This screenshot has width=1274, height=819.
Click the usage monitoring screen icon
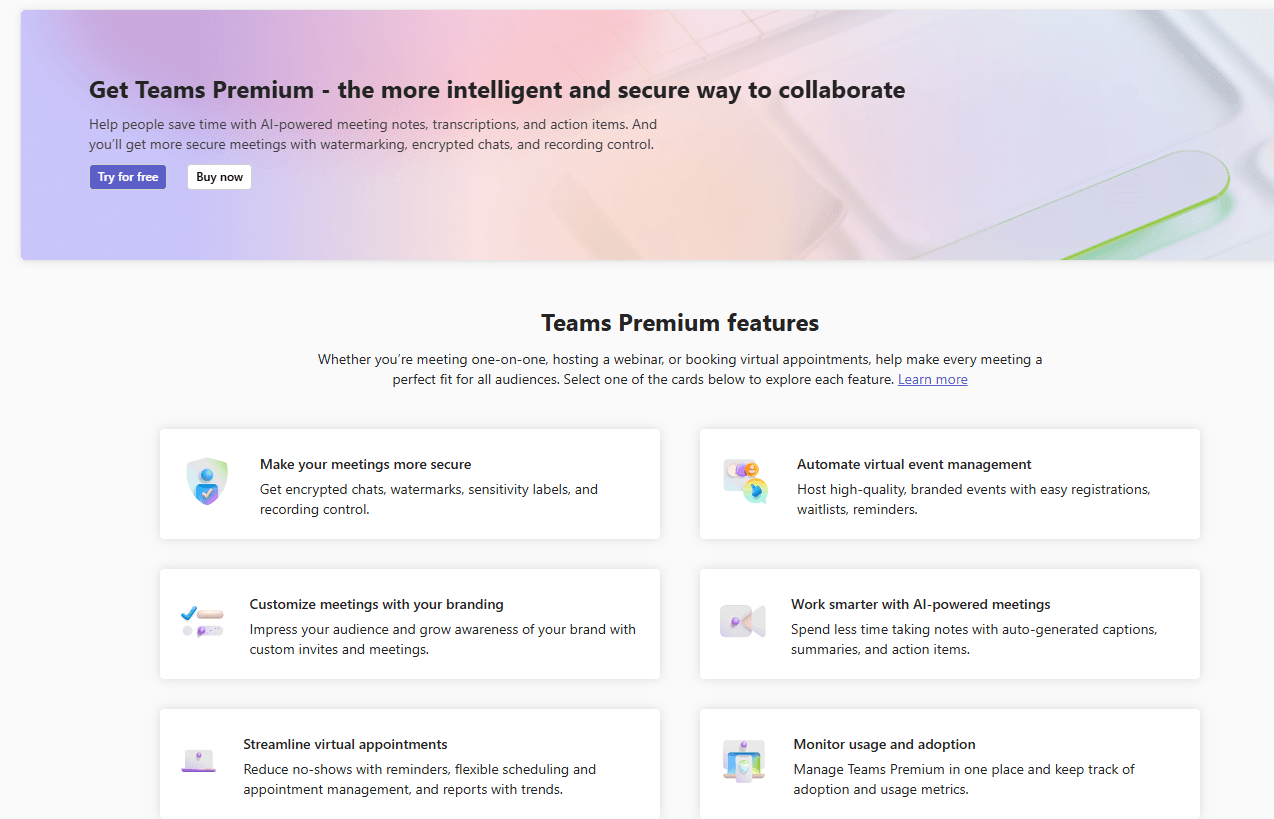coord(744,758)
